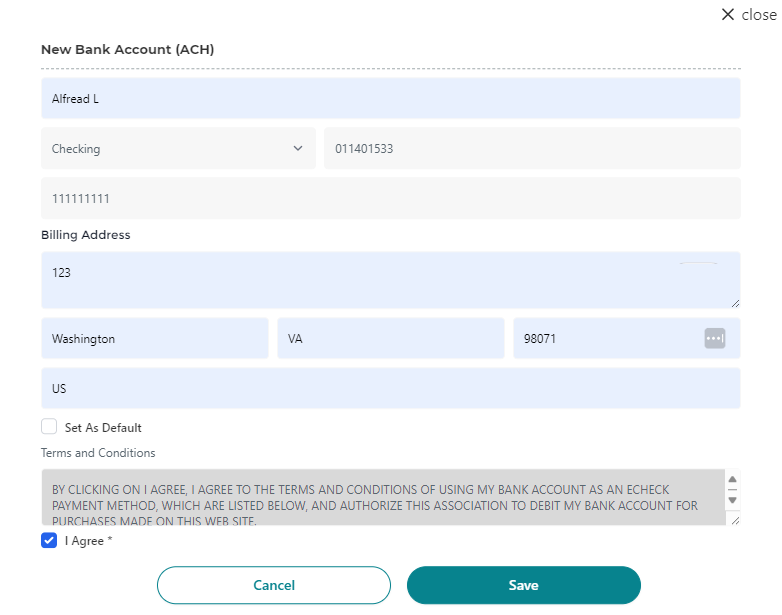Enable the Set As Default checkbox

pyautogui.click(x=49, y=427)
